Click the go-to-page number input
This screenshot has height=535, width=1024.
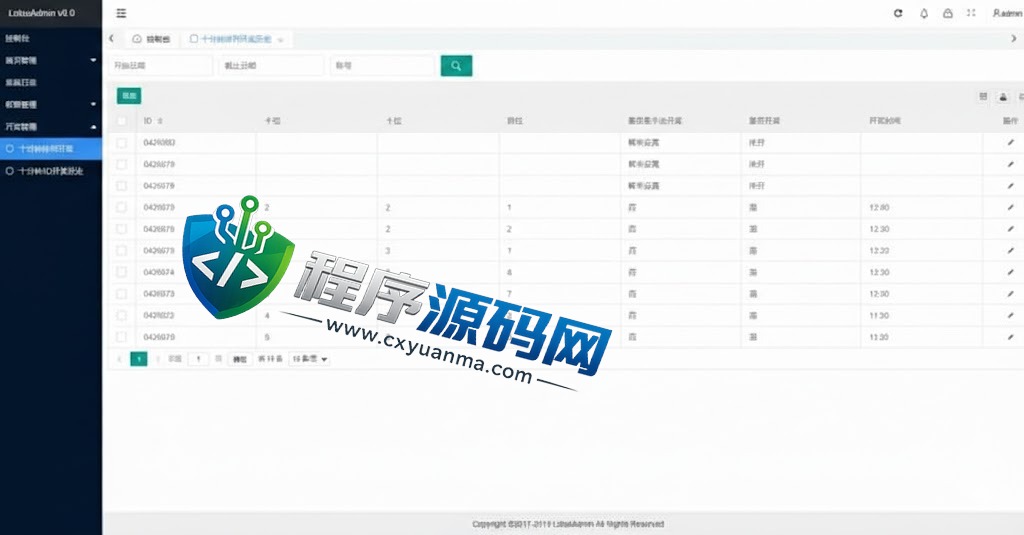coord(198,359)
